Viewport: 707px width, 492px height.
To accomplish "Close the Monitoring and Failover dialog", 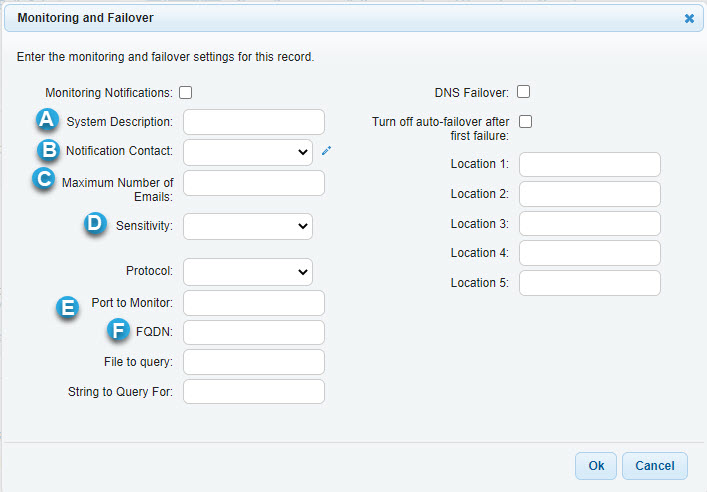I will (x=689, y=18).
